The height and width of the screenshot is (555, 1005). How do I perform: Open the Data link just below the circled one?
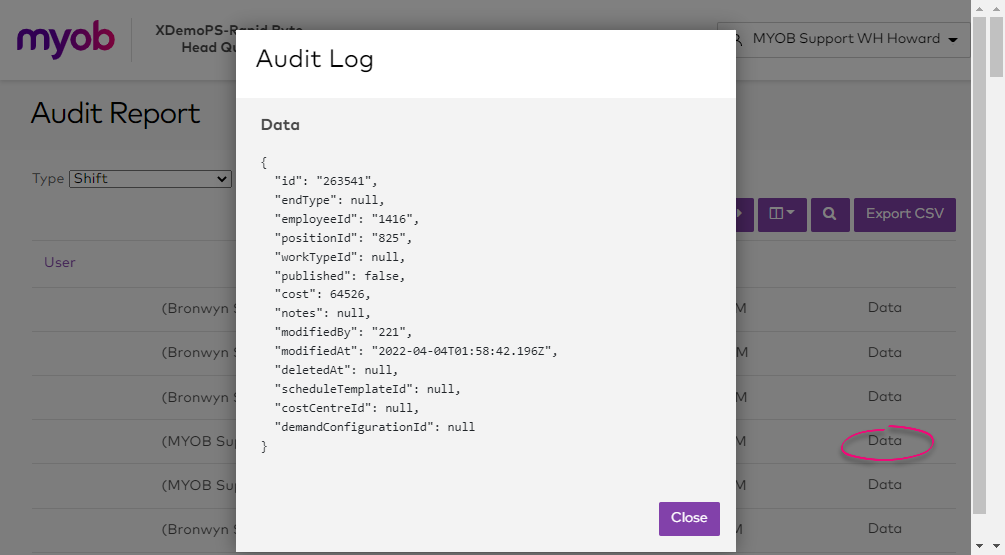(884, 485)
